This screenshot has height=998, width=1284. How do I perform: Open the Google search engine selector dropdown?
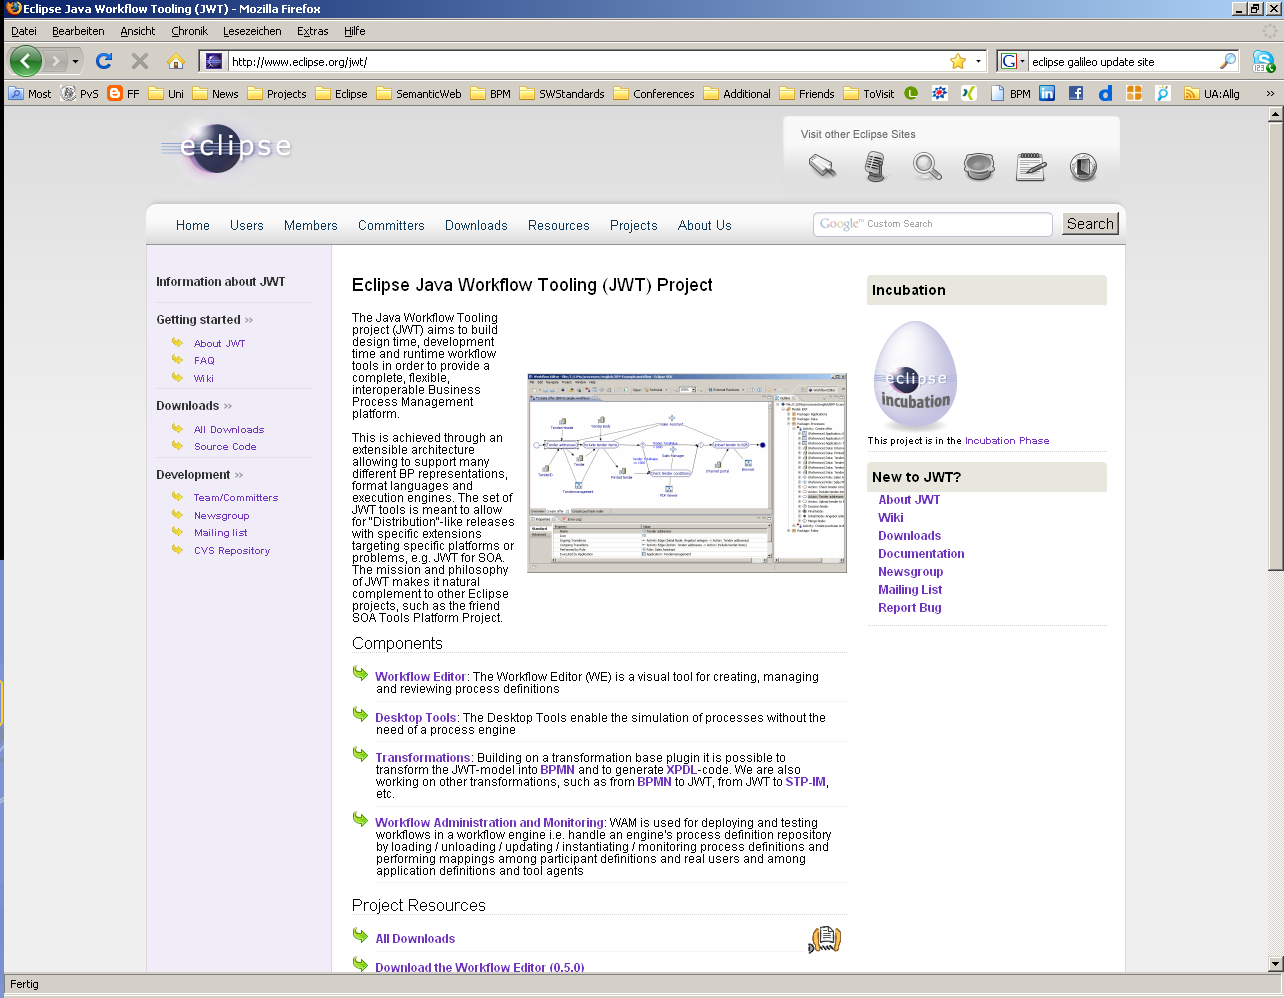point(1013,61)
